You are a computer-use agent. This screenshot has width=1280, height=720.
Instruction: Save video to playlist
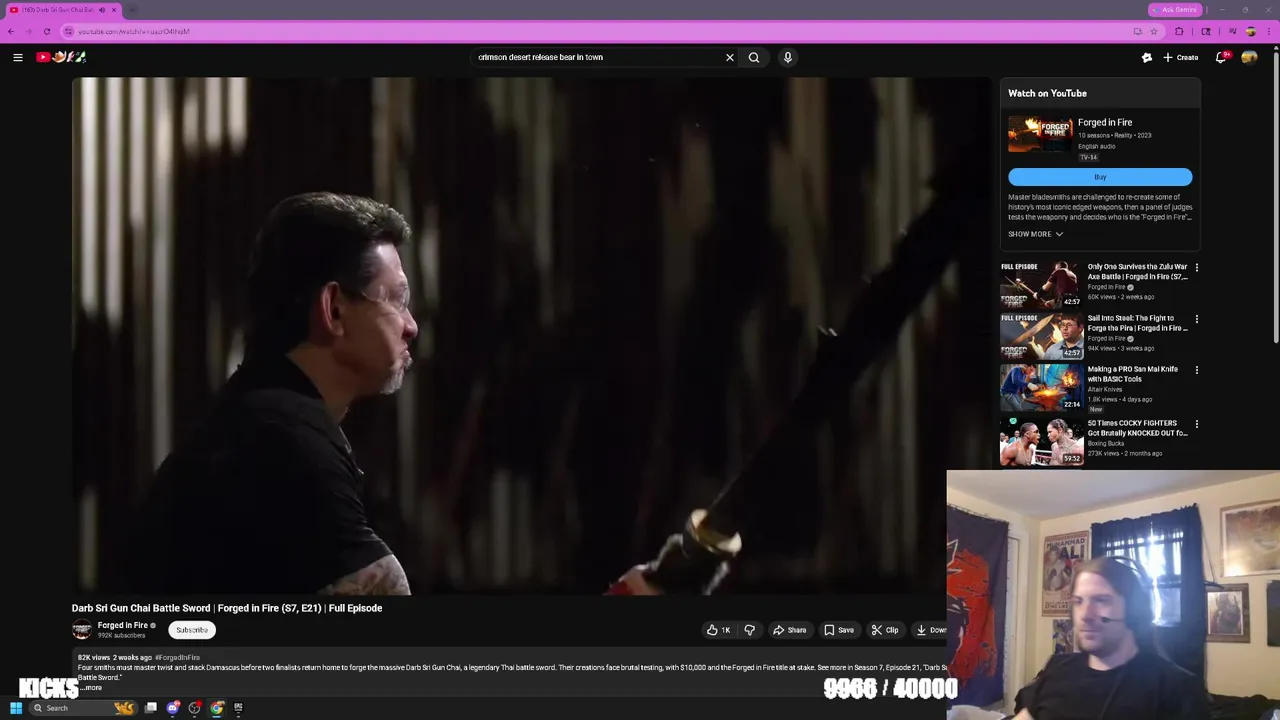click(838, 630)
